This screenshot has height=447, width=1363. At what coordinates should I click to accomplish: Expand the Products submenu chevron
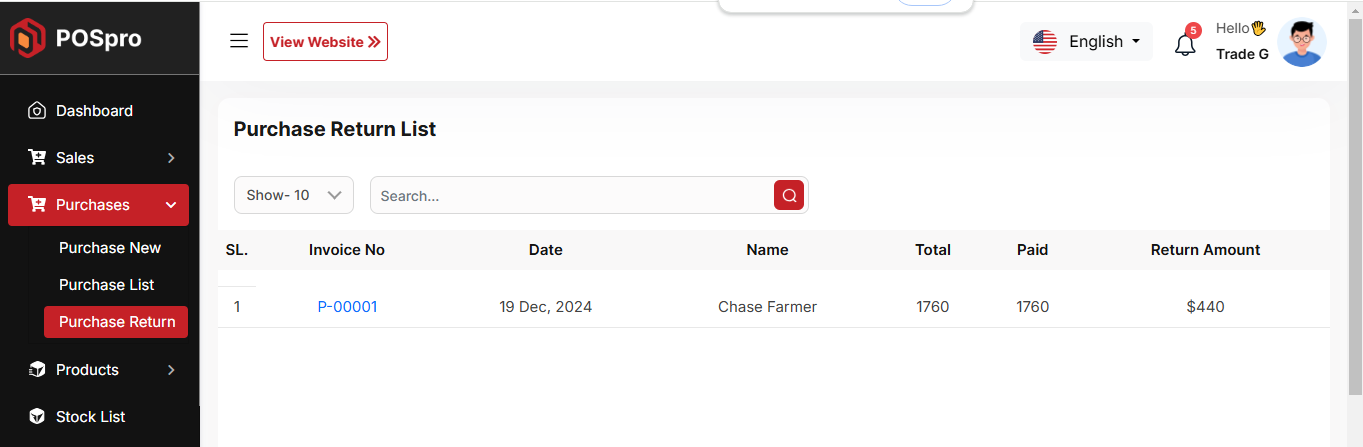(x=171, y=370)
